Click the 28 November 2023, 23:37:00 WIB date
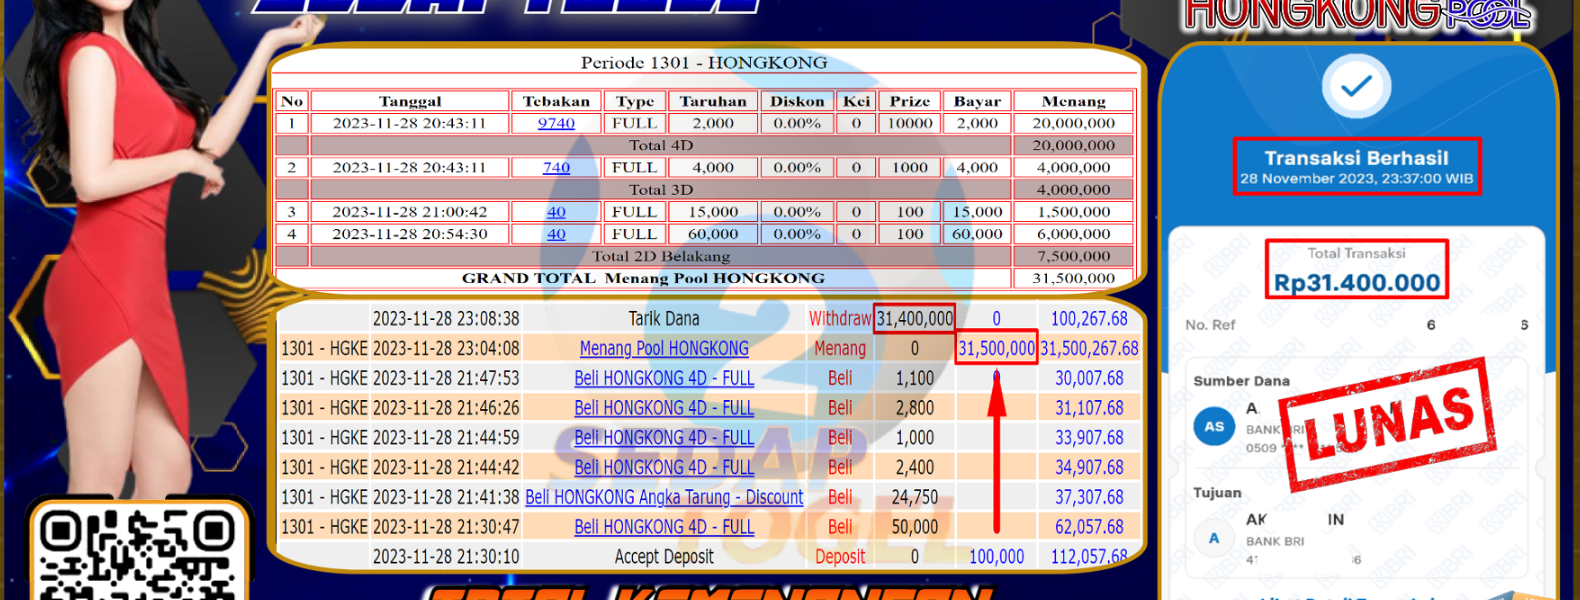Image resolution: width=1580 pixels, height=600 pixels. pos(1356,178)
